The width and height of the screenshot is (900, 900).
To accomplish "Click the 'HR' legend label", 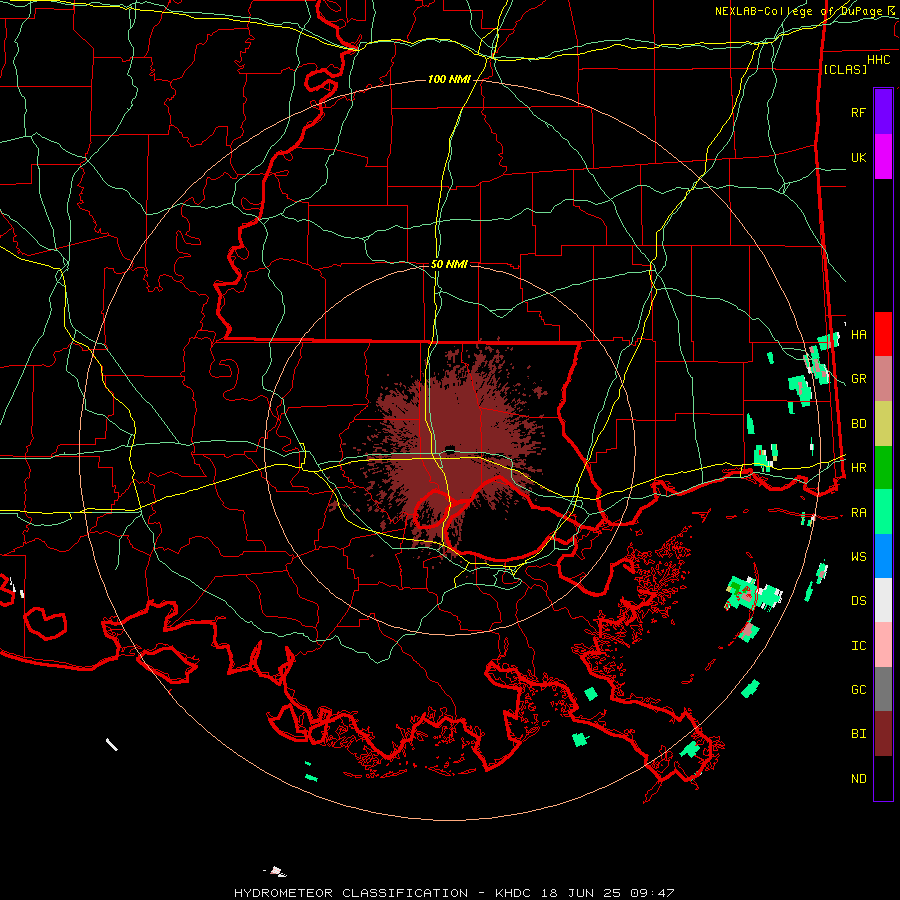I will (858, 468).
